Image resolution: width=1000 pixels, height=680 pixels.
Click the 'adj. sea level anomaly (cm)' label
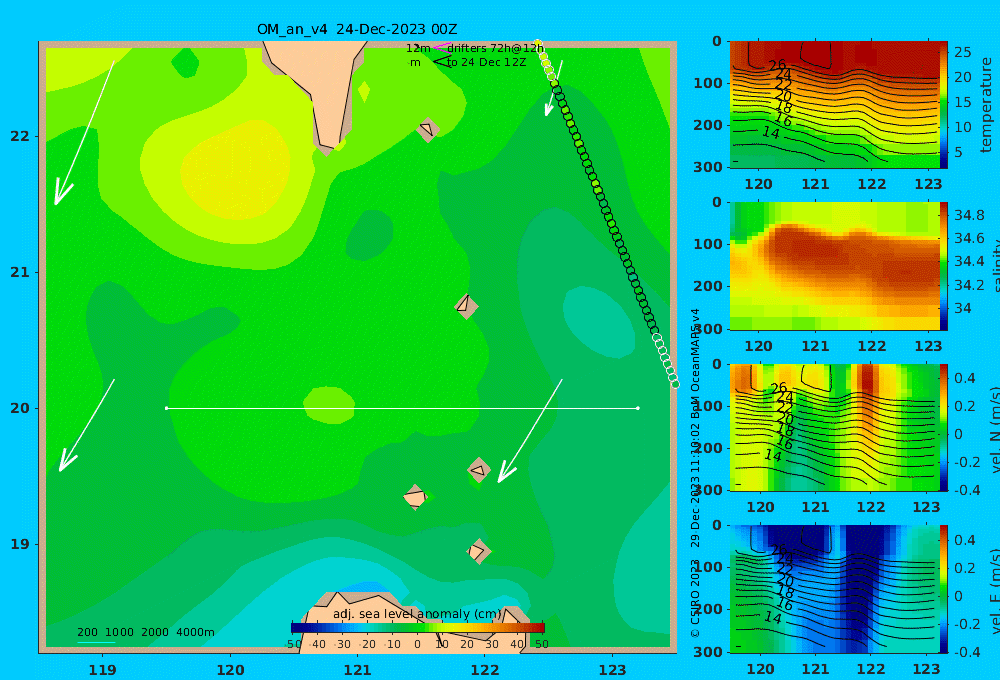(417, 614)
